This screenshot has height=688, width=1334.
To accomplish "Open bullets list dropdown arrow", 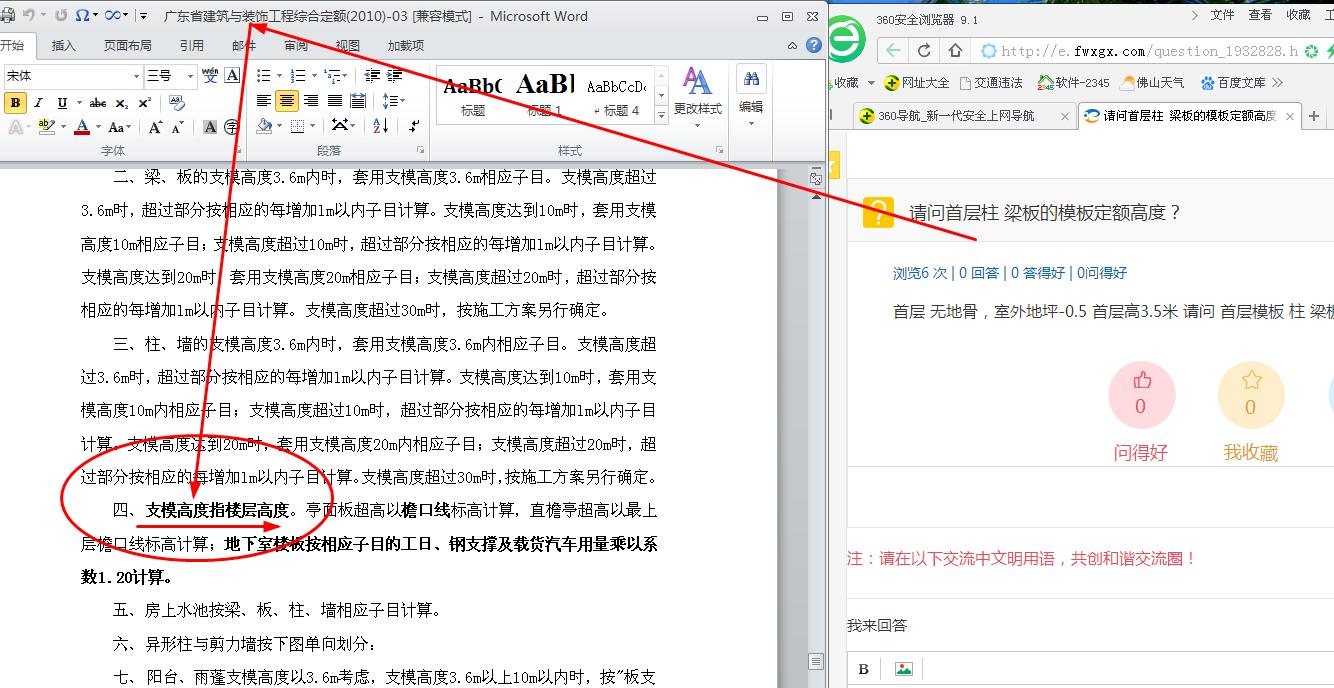I will 278,75.
